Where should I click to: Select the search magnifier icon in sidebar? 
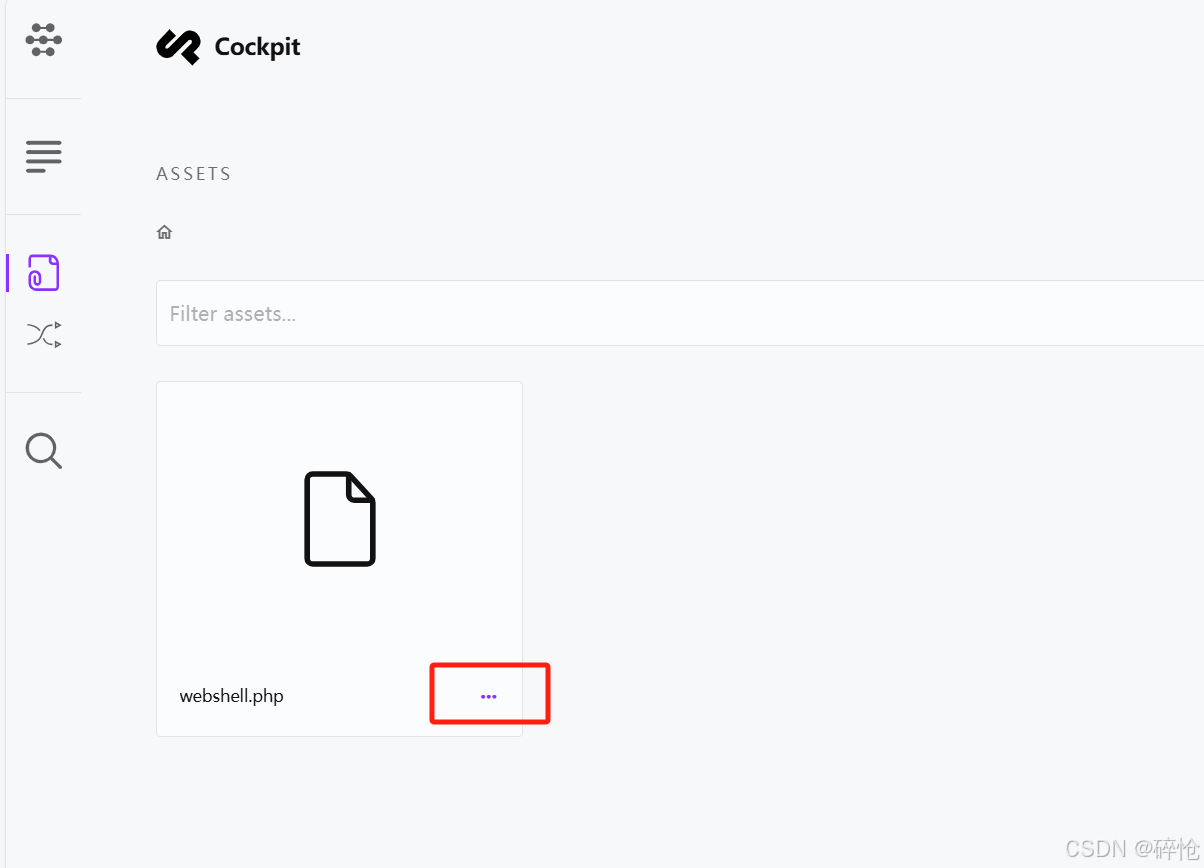click(x=43, y=450)
